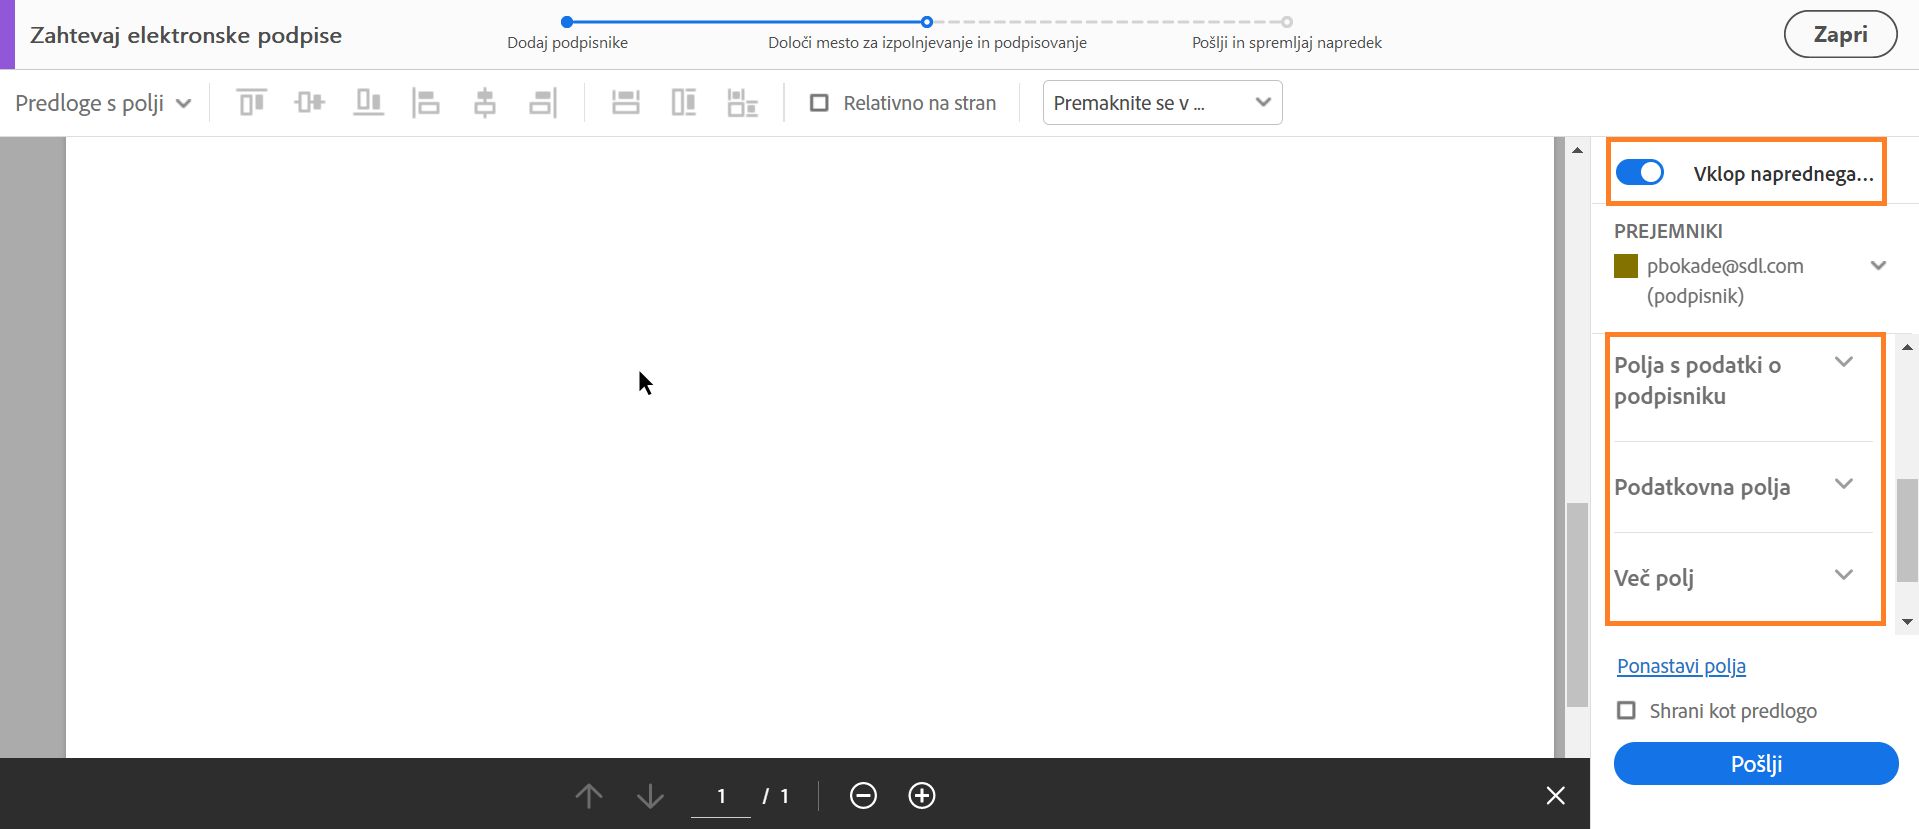Click the last progress step dot
This screenshot has width=1919, height=829.
[1287, 21]
